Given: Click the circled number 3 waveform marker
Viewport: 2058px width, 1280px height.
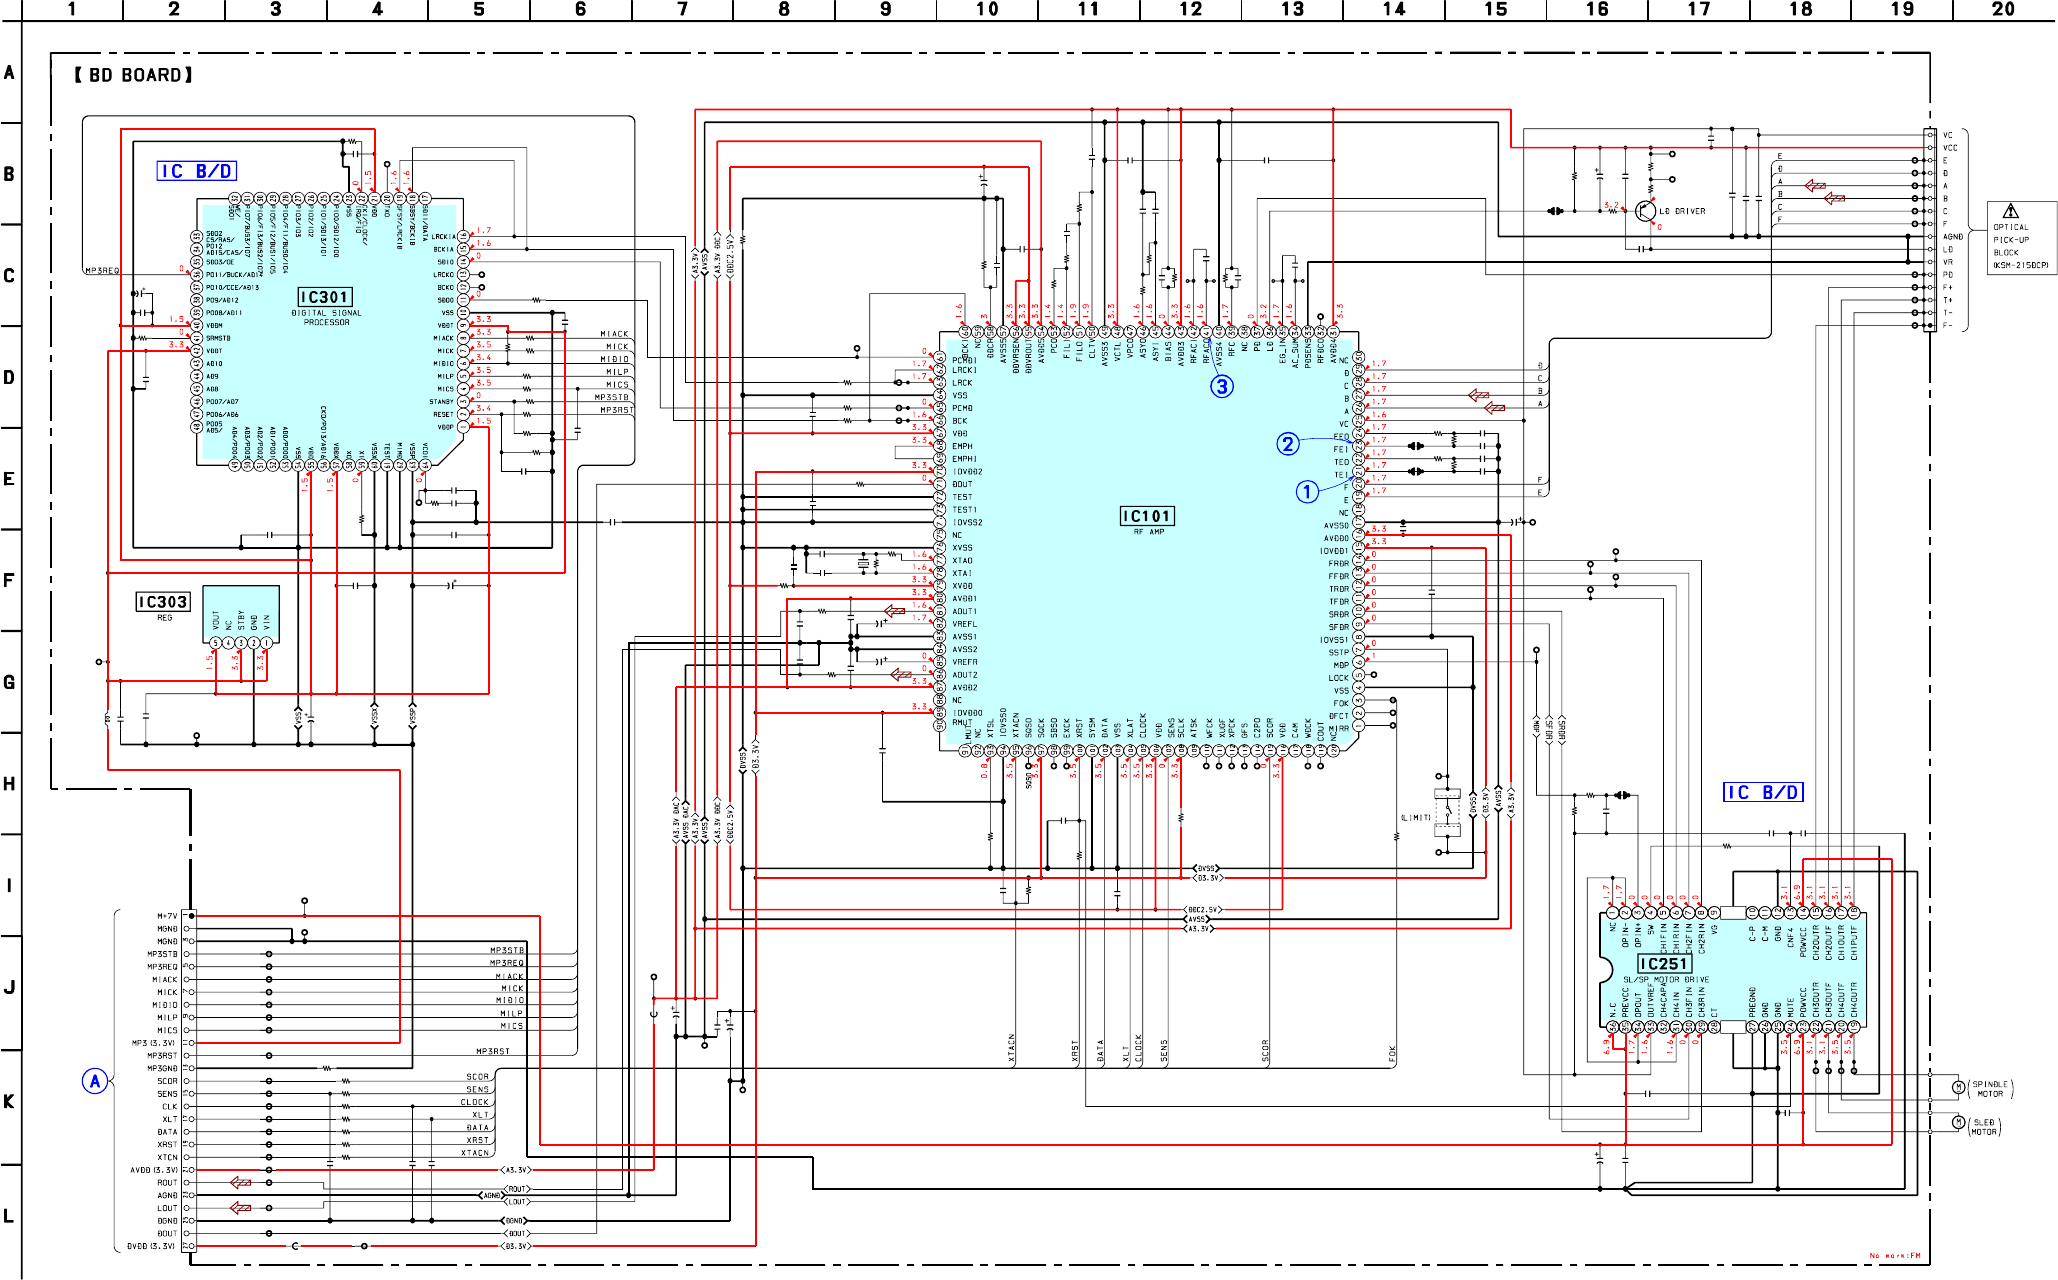Looking at the screenshot, I should click(x=1221, y=387).
